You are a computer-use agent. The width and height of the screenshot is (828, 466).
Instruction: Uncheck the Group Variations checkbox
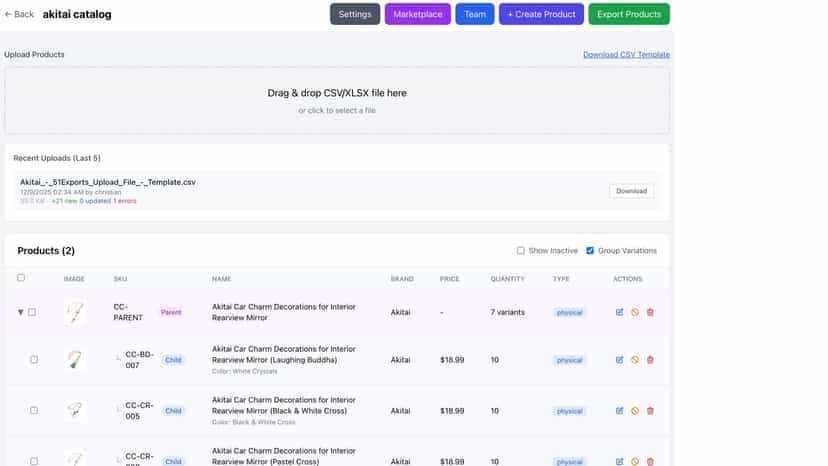[x=590, y=250]
